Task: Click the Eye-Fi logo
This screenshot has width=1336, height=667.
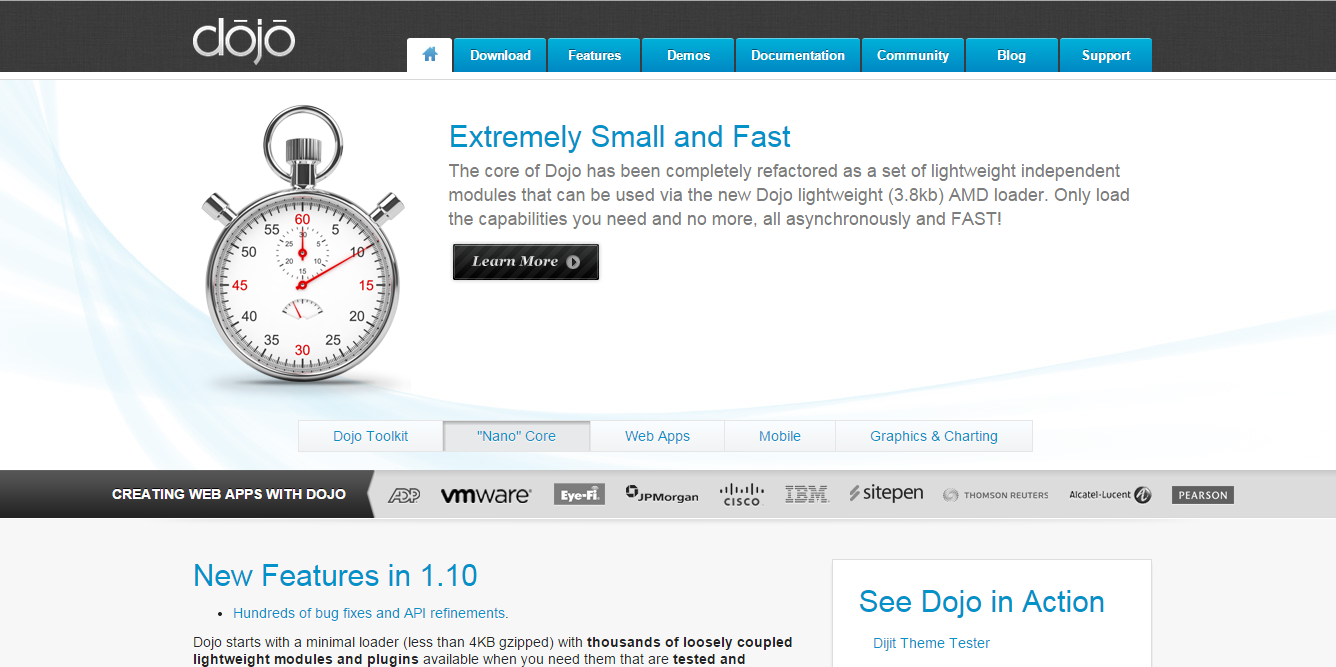Action: [x=579, y=494]
